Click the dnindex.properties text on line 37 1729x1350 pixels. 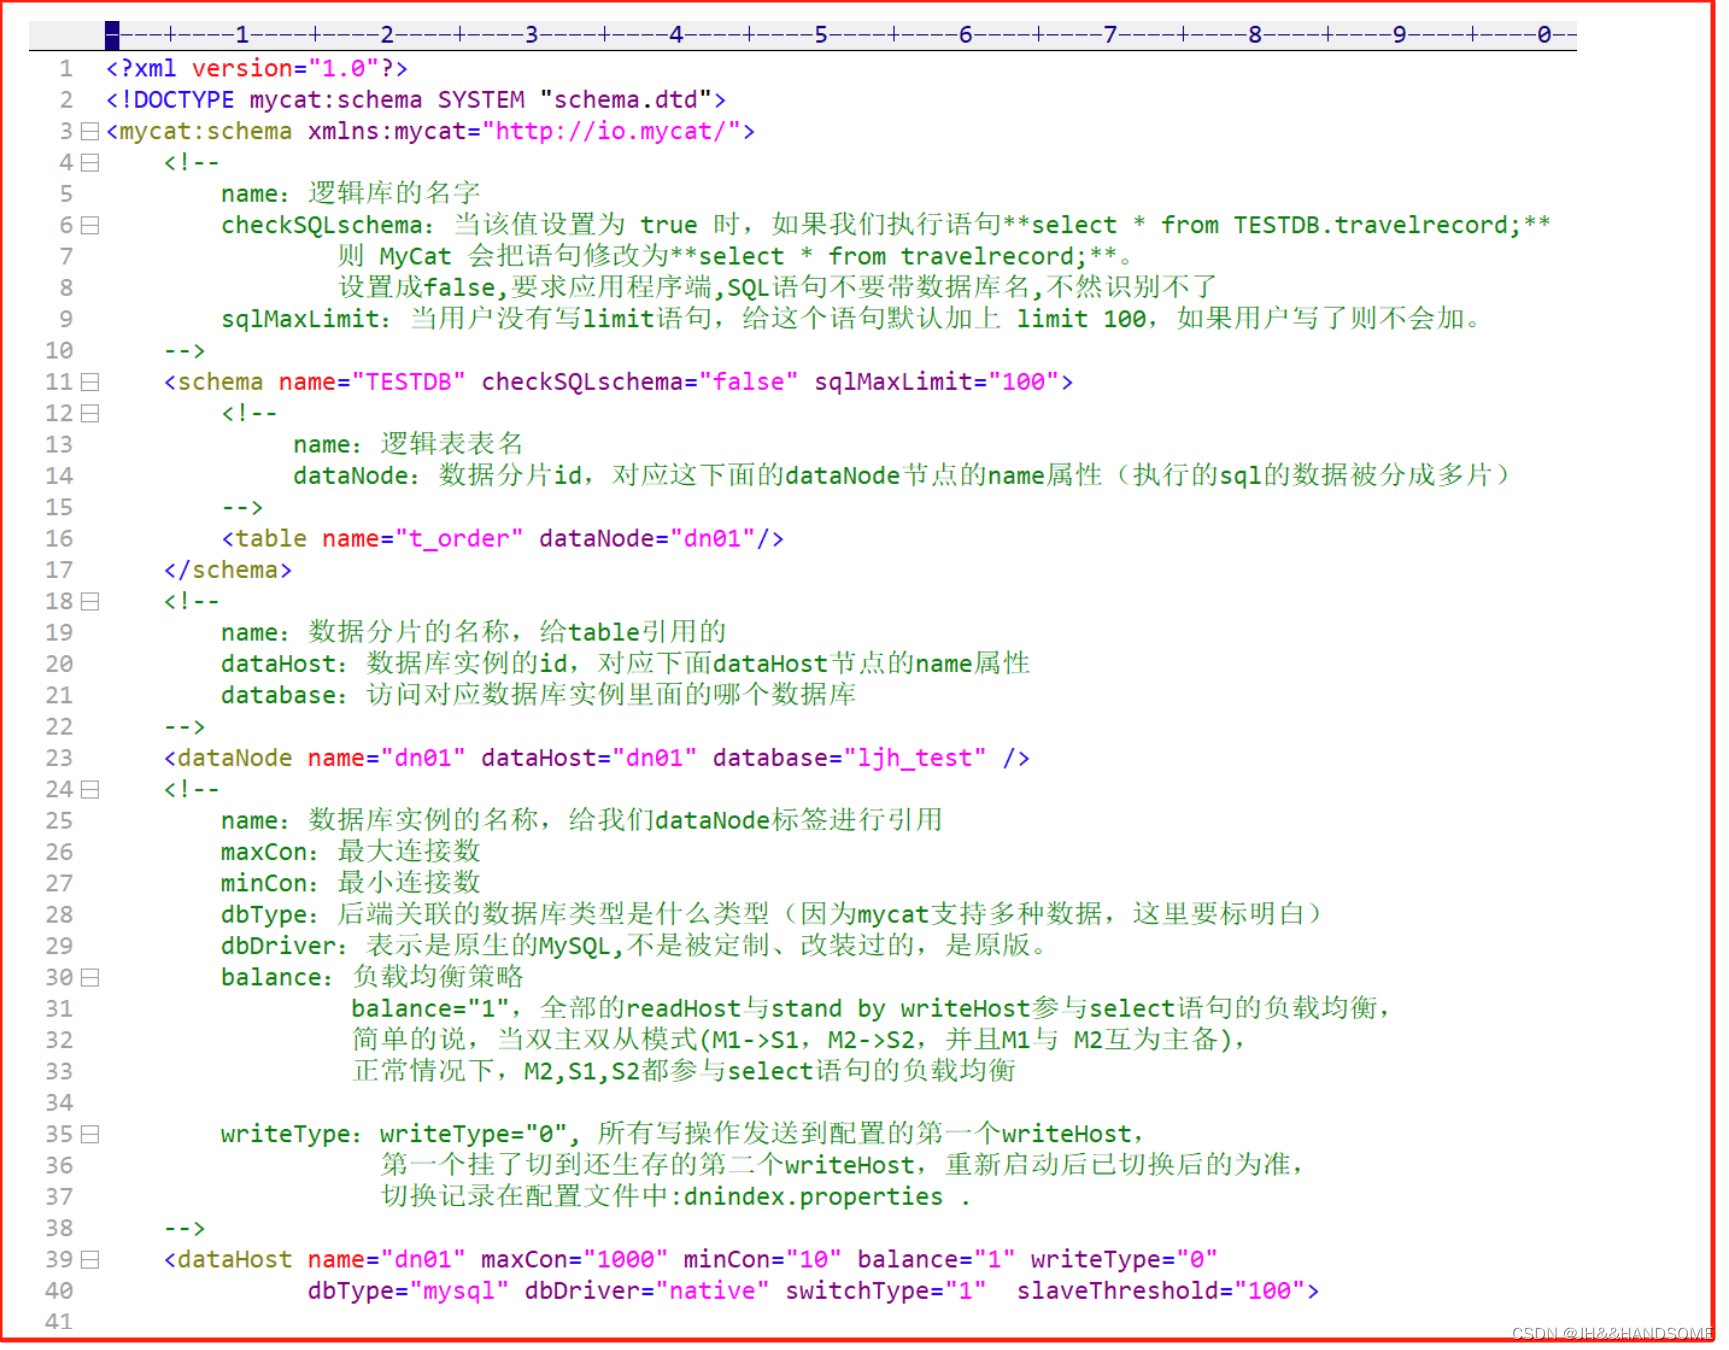814,1197
